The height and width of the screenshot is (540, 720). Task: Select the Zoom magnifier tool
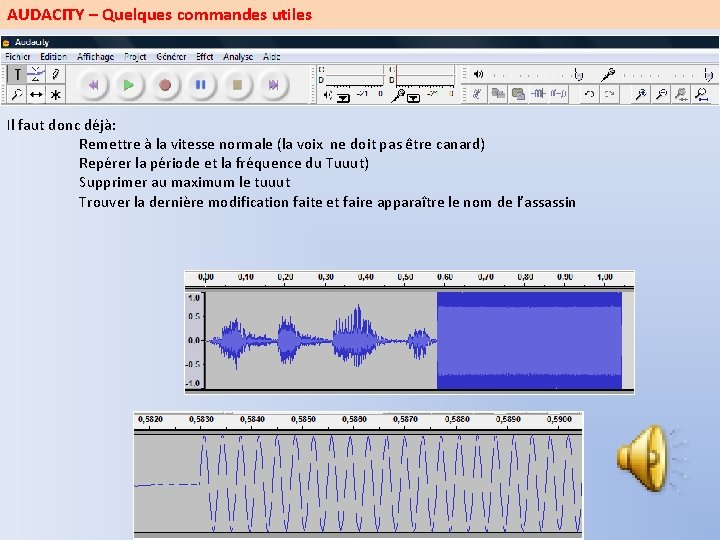[x=17, y=95]
